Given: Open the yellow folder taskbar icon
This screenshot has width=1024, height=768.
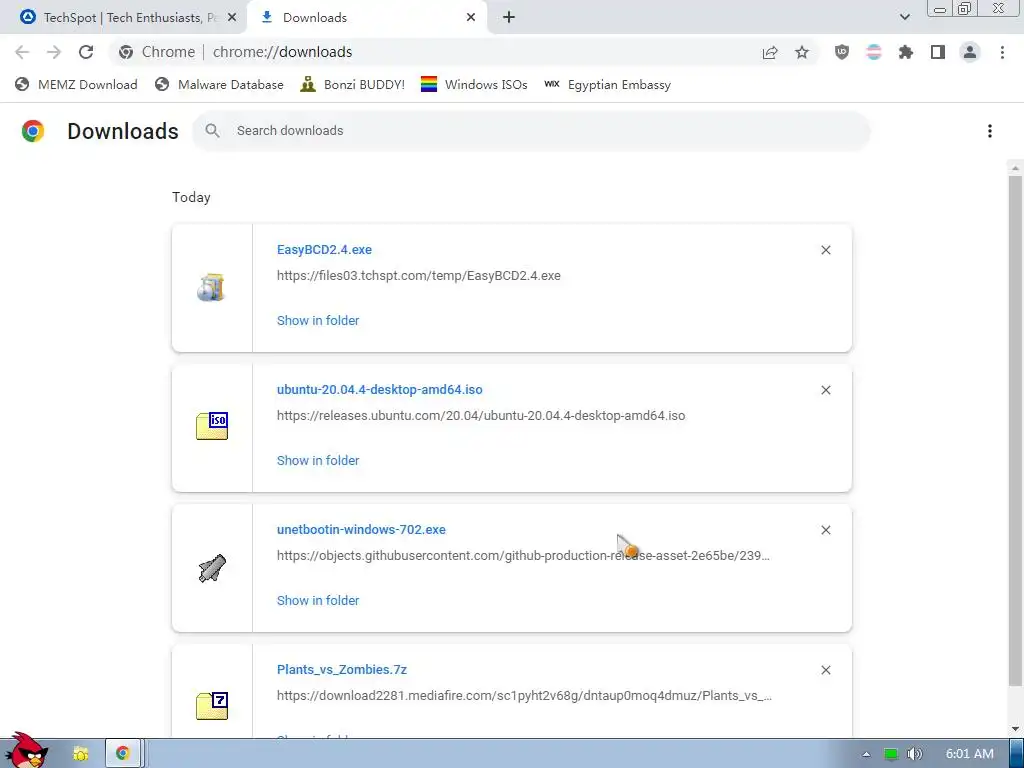Looking at the screenshot, I should pos(81,754).
